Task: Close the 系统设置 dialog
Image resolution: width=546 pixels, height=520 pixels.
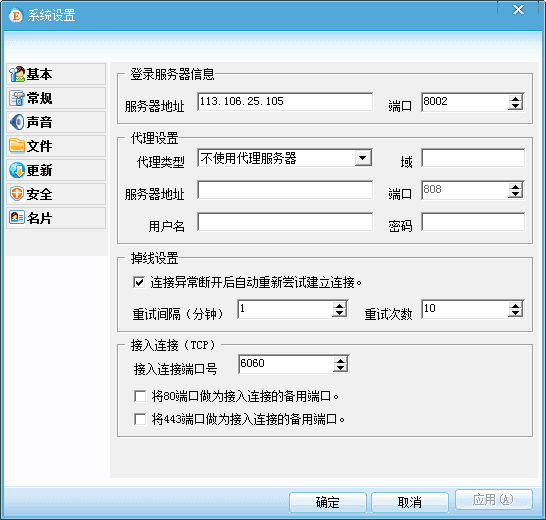Action: click(x=518, y=10)
